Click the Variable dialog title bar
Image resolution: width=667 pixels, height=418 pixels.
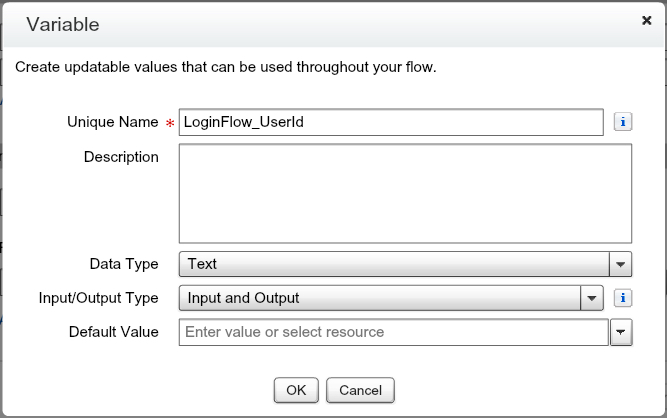click(300, 24)
